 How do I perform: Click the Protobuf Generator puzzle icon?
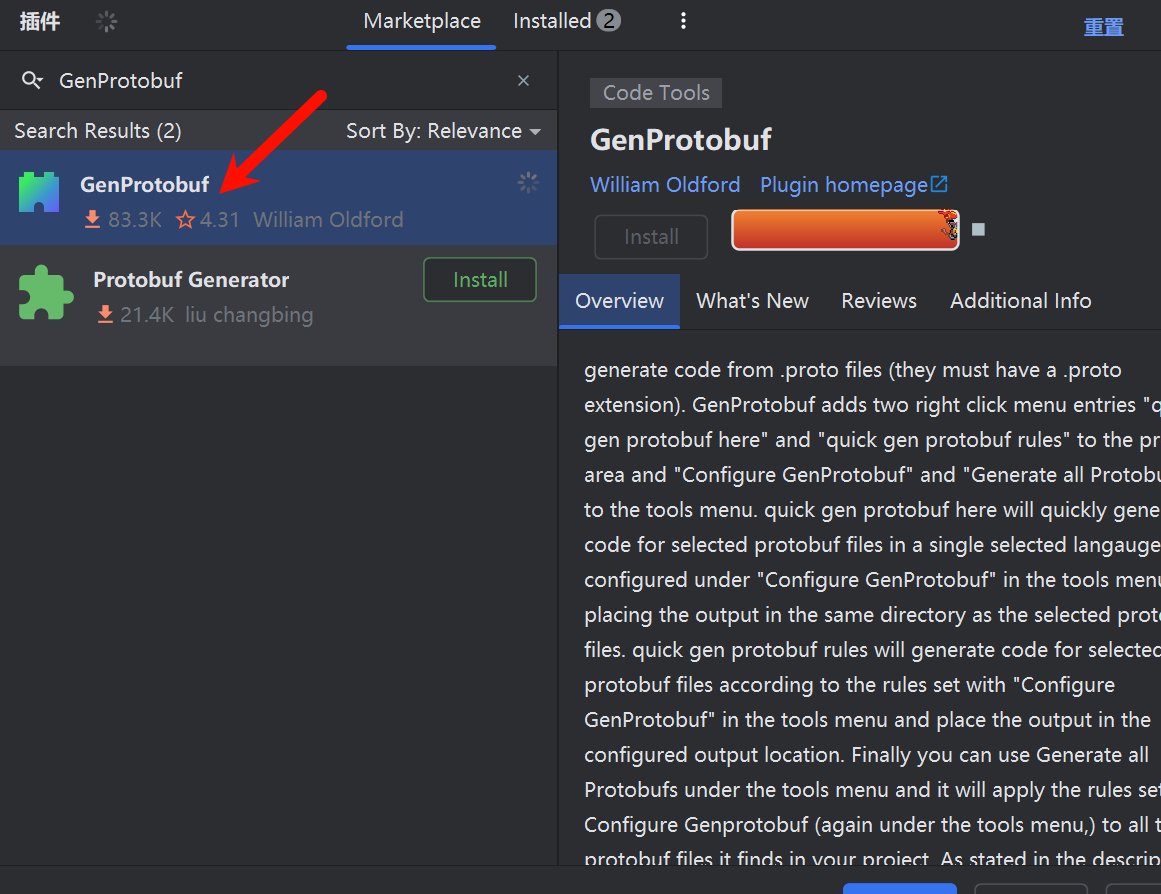click(x=46, y=292)
